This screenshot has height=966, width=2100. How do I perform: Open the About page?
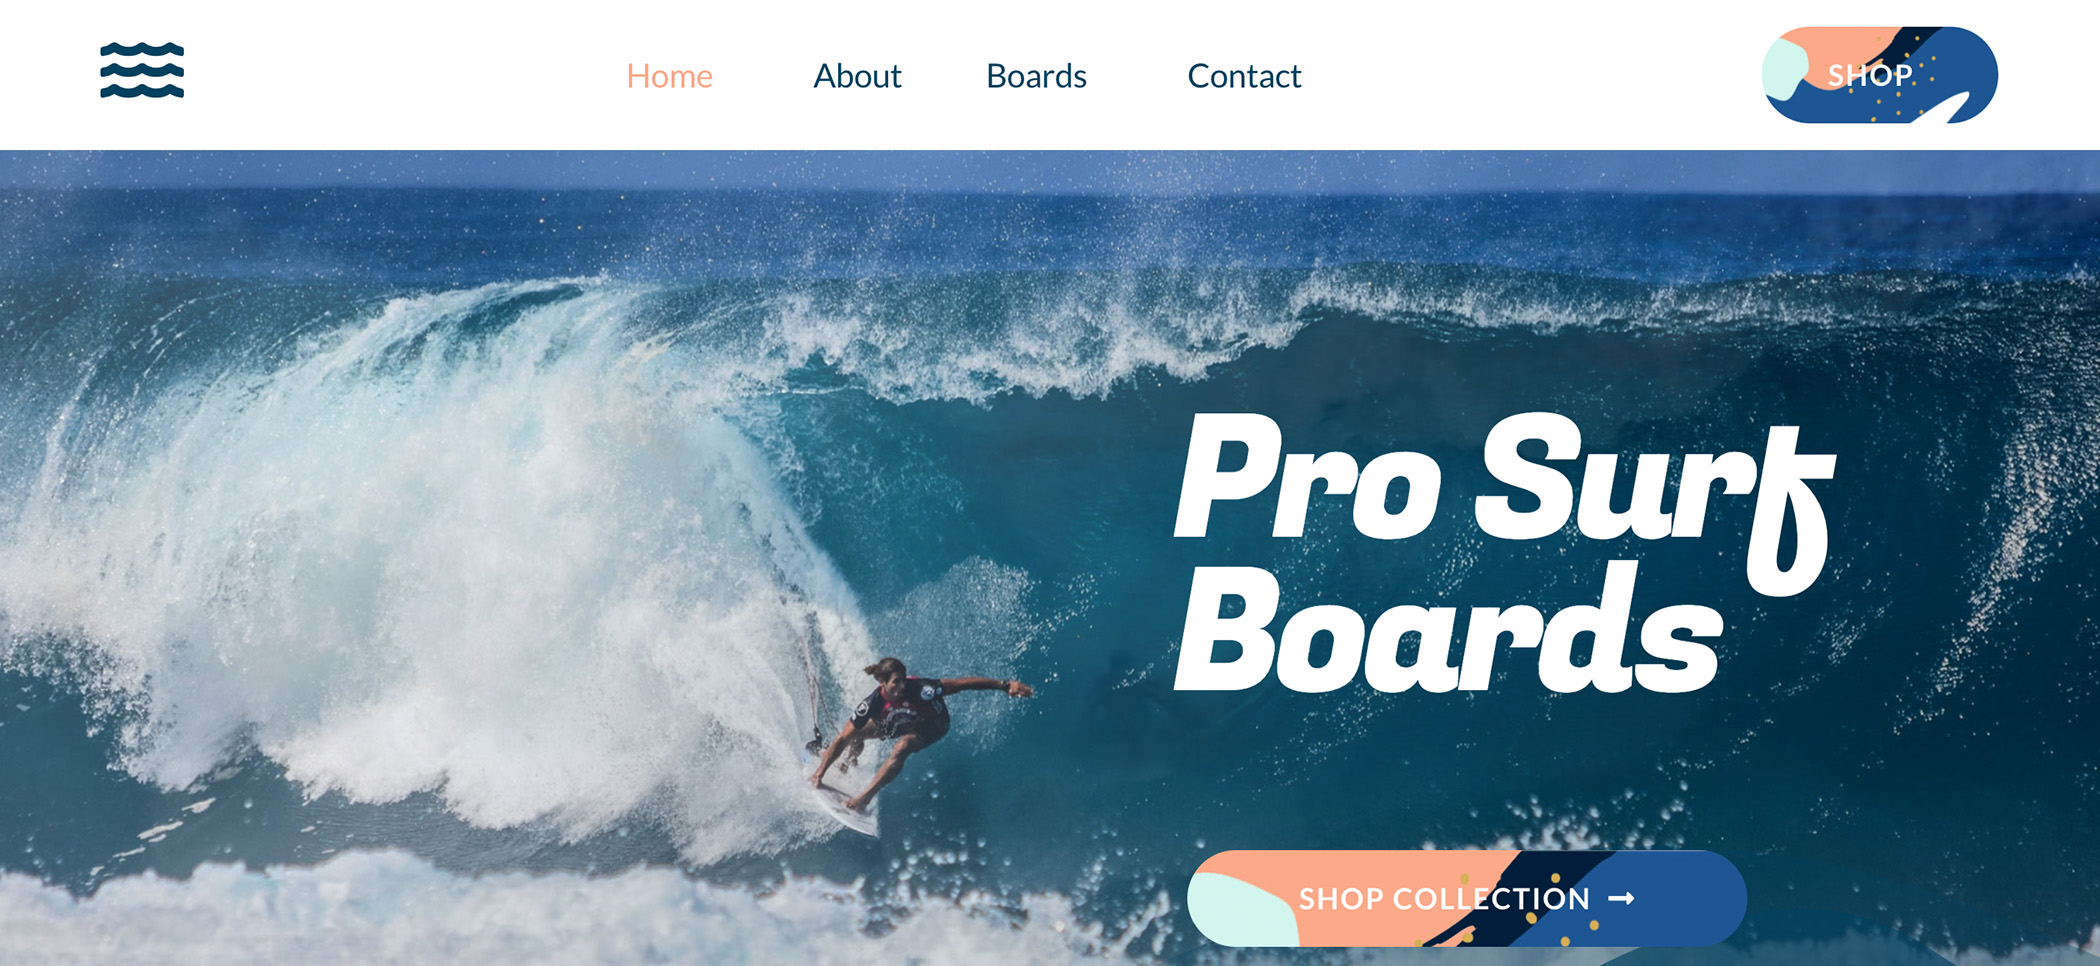[857, 76]
